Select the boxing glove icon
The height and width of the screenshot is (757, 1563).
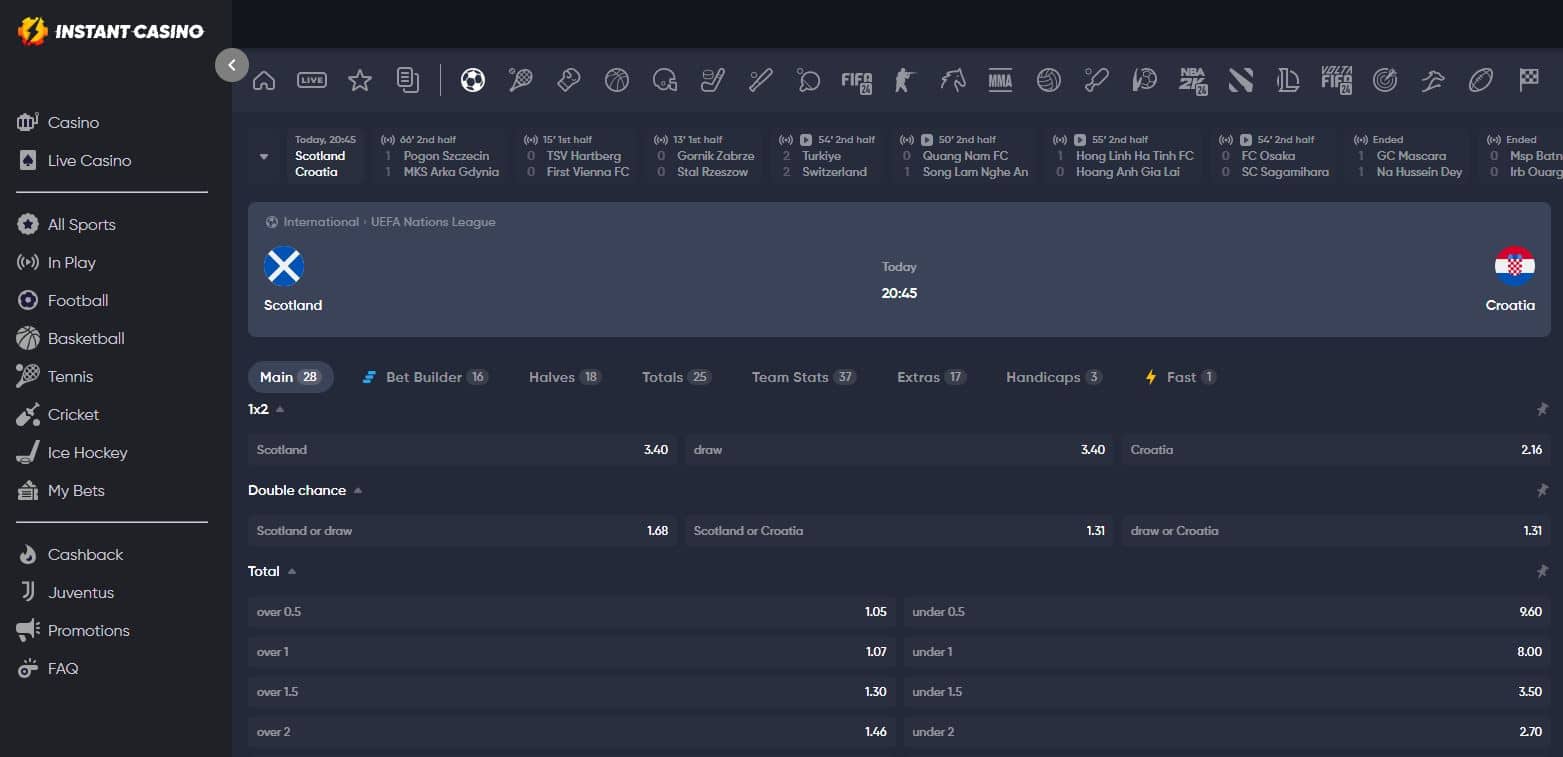(569, 80)
